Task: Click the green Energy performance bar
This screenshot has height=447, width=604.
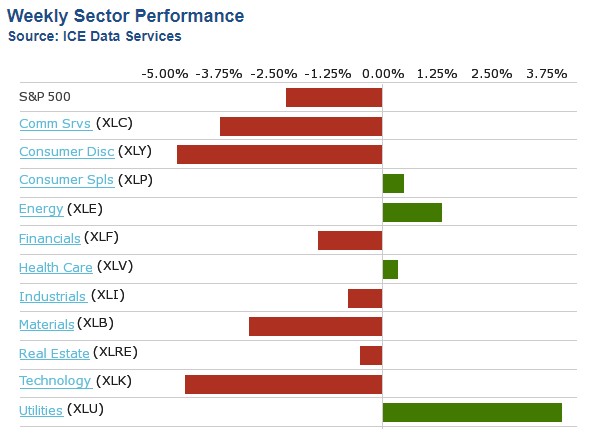Action: tap(412, 212)
